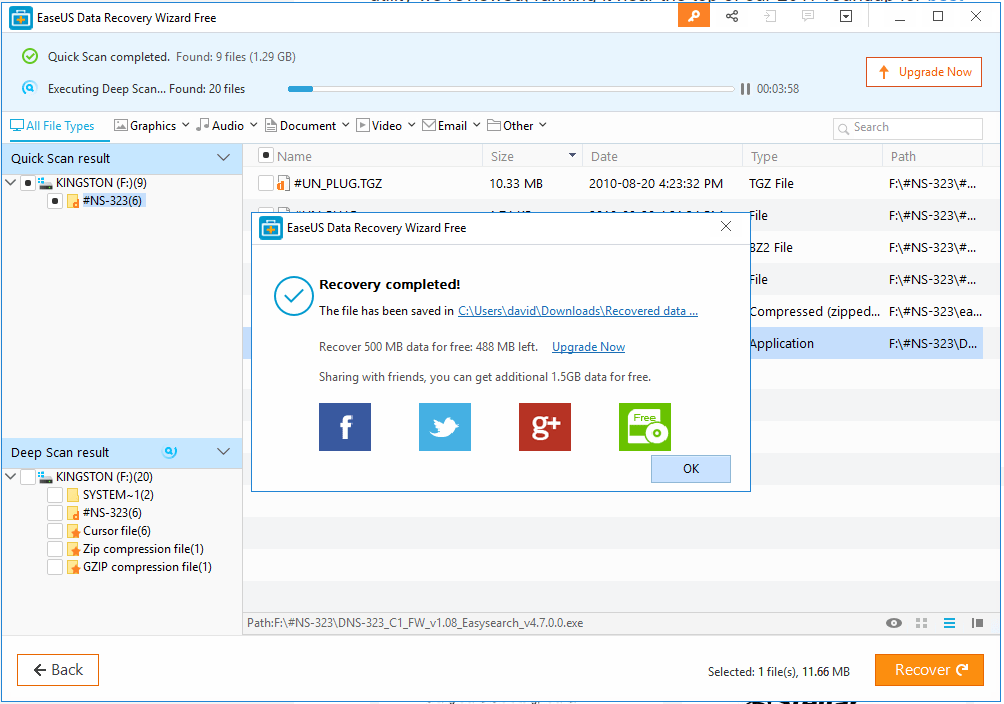Open the title bar dropdown menu icon

coord(846,17)
